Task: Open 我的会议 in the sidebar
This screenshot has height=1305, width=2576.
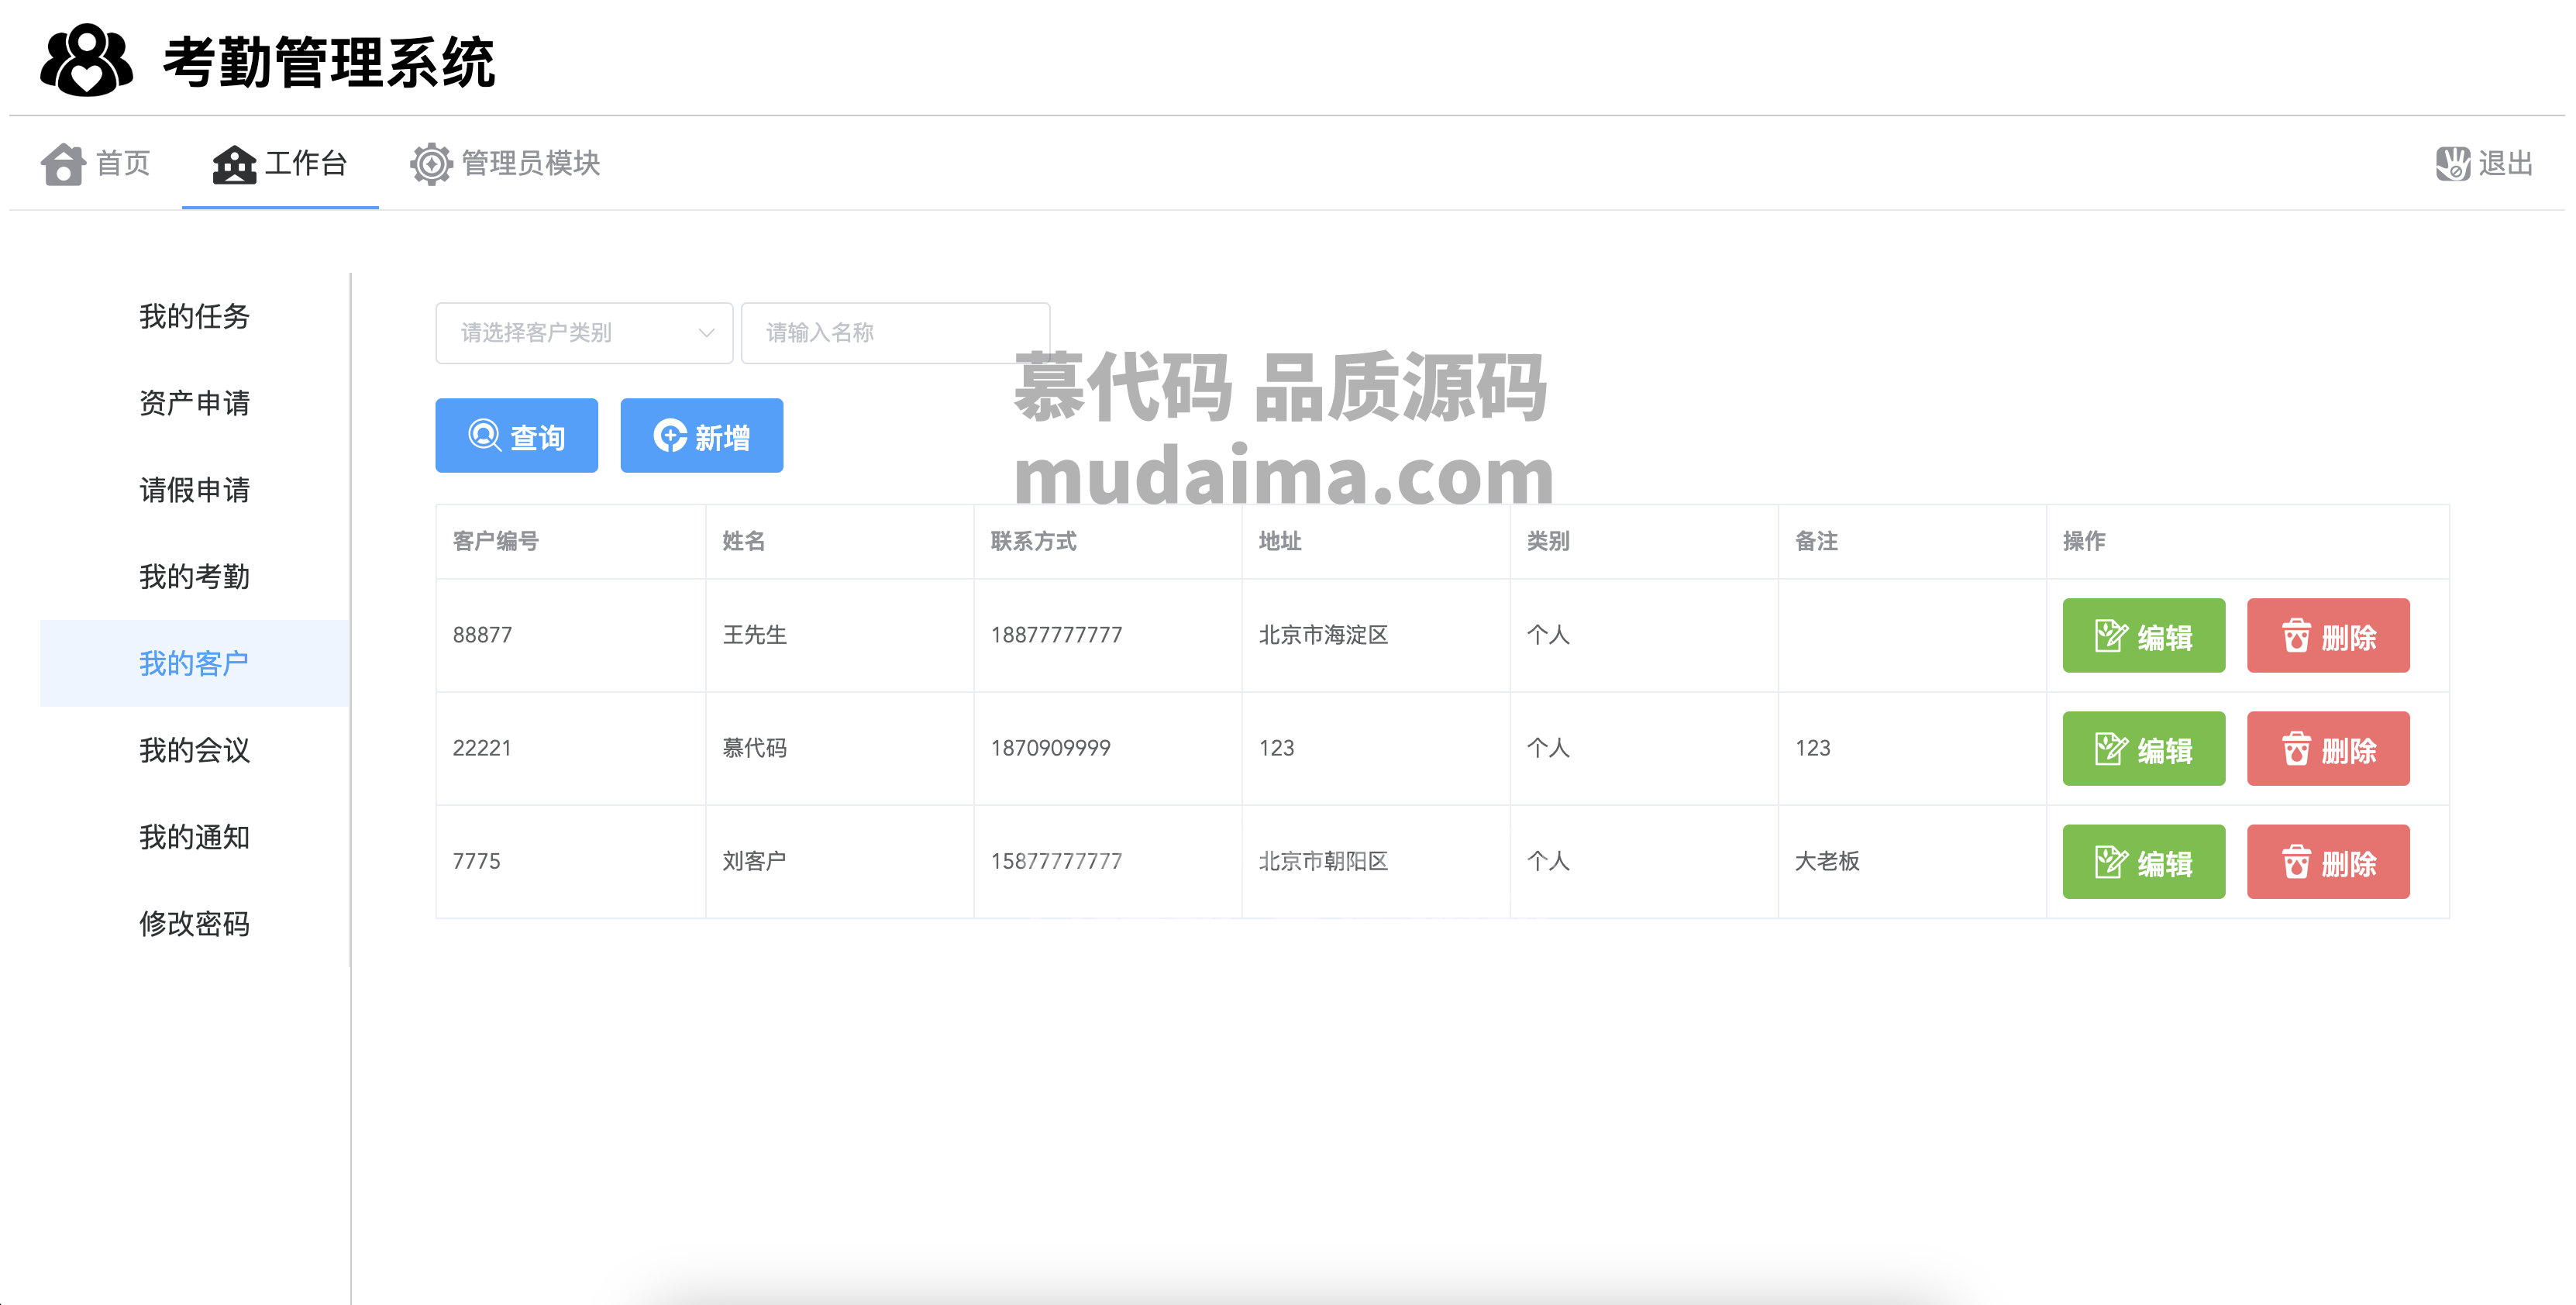Action: tap(195, 751)
